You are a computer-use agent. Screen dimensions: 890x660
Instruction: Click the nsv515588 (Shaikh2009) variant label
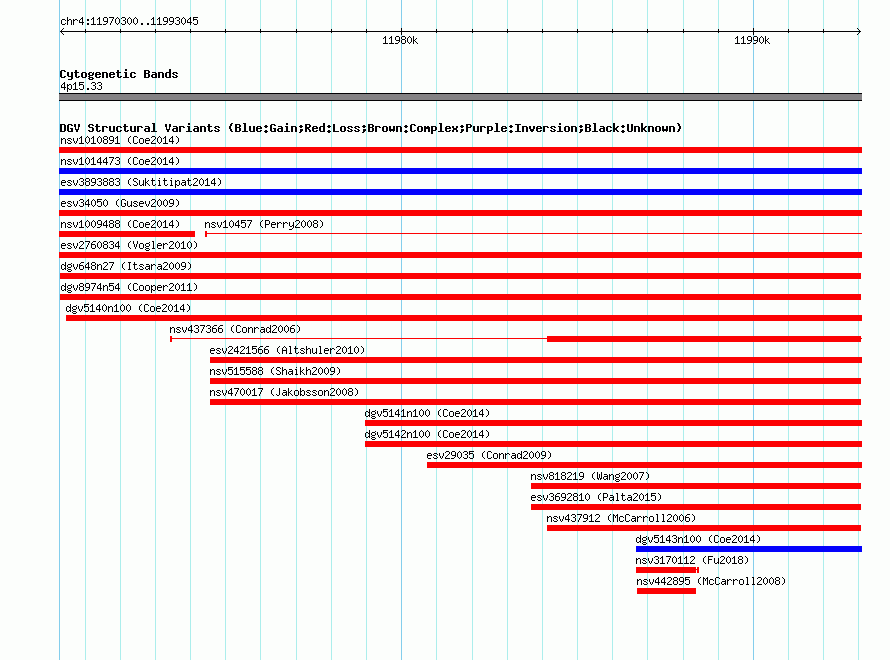tap(275, 371)
